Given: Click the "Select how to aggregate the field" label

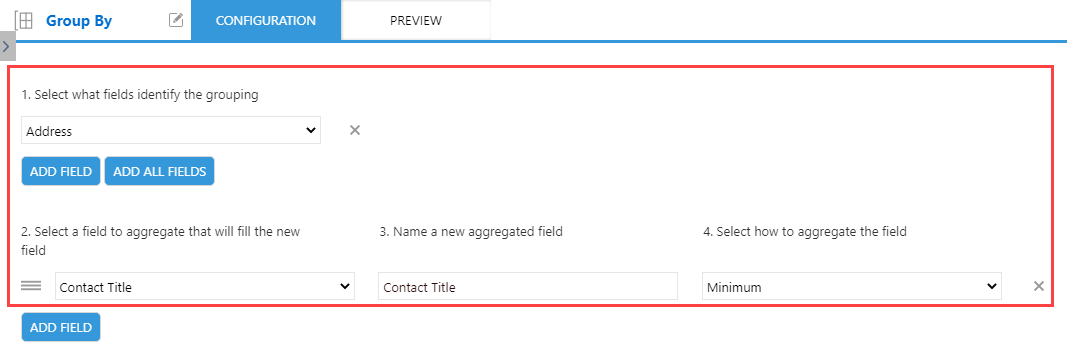Looking at the screenshot, I should pyautogui.click(x=804, y=231).
